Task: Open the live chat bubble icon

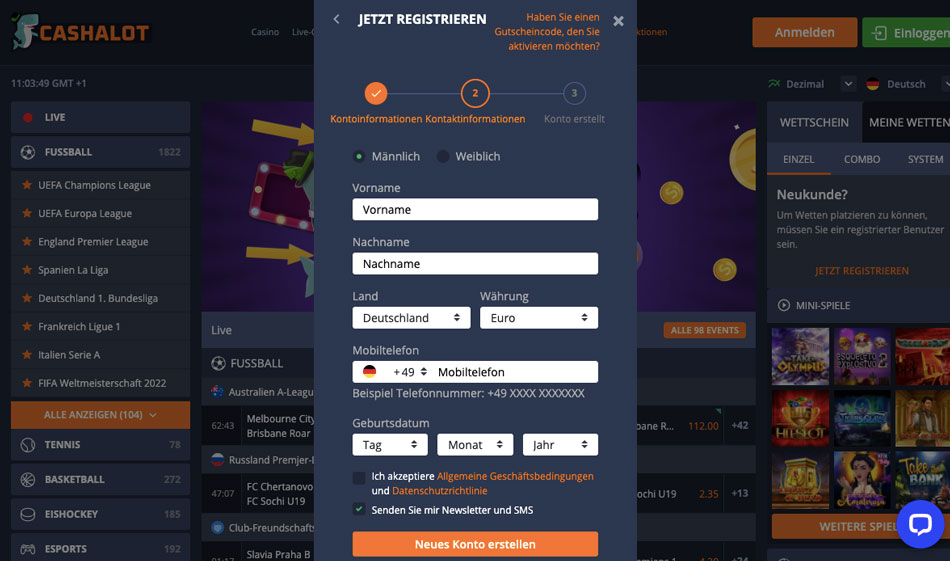Action: coord(920,524)
